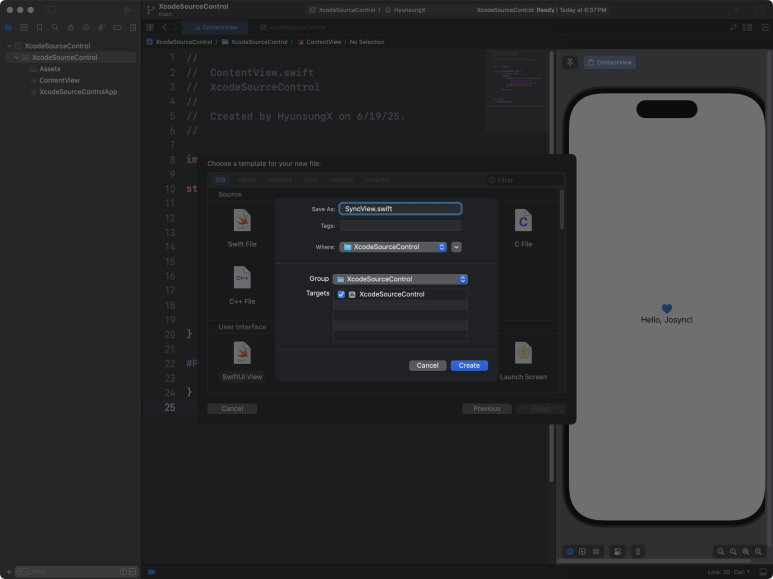Viewport: 773px width, 579px height.
Task: Click the Previous button
Action: click(x=487, y=408)
